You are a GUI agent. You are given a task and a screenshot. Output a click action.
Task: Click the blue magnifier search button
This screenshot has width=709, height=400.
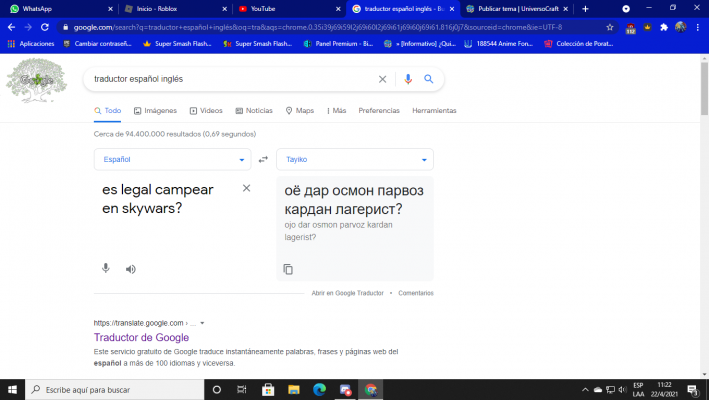click(x=429, y=79)
